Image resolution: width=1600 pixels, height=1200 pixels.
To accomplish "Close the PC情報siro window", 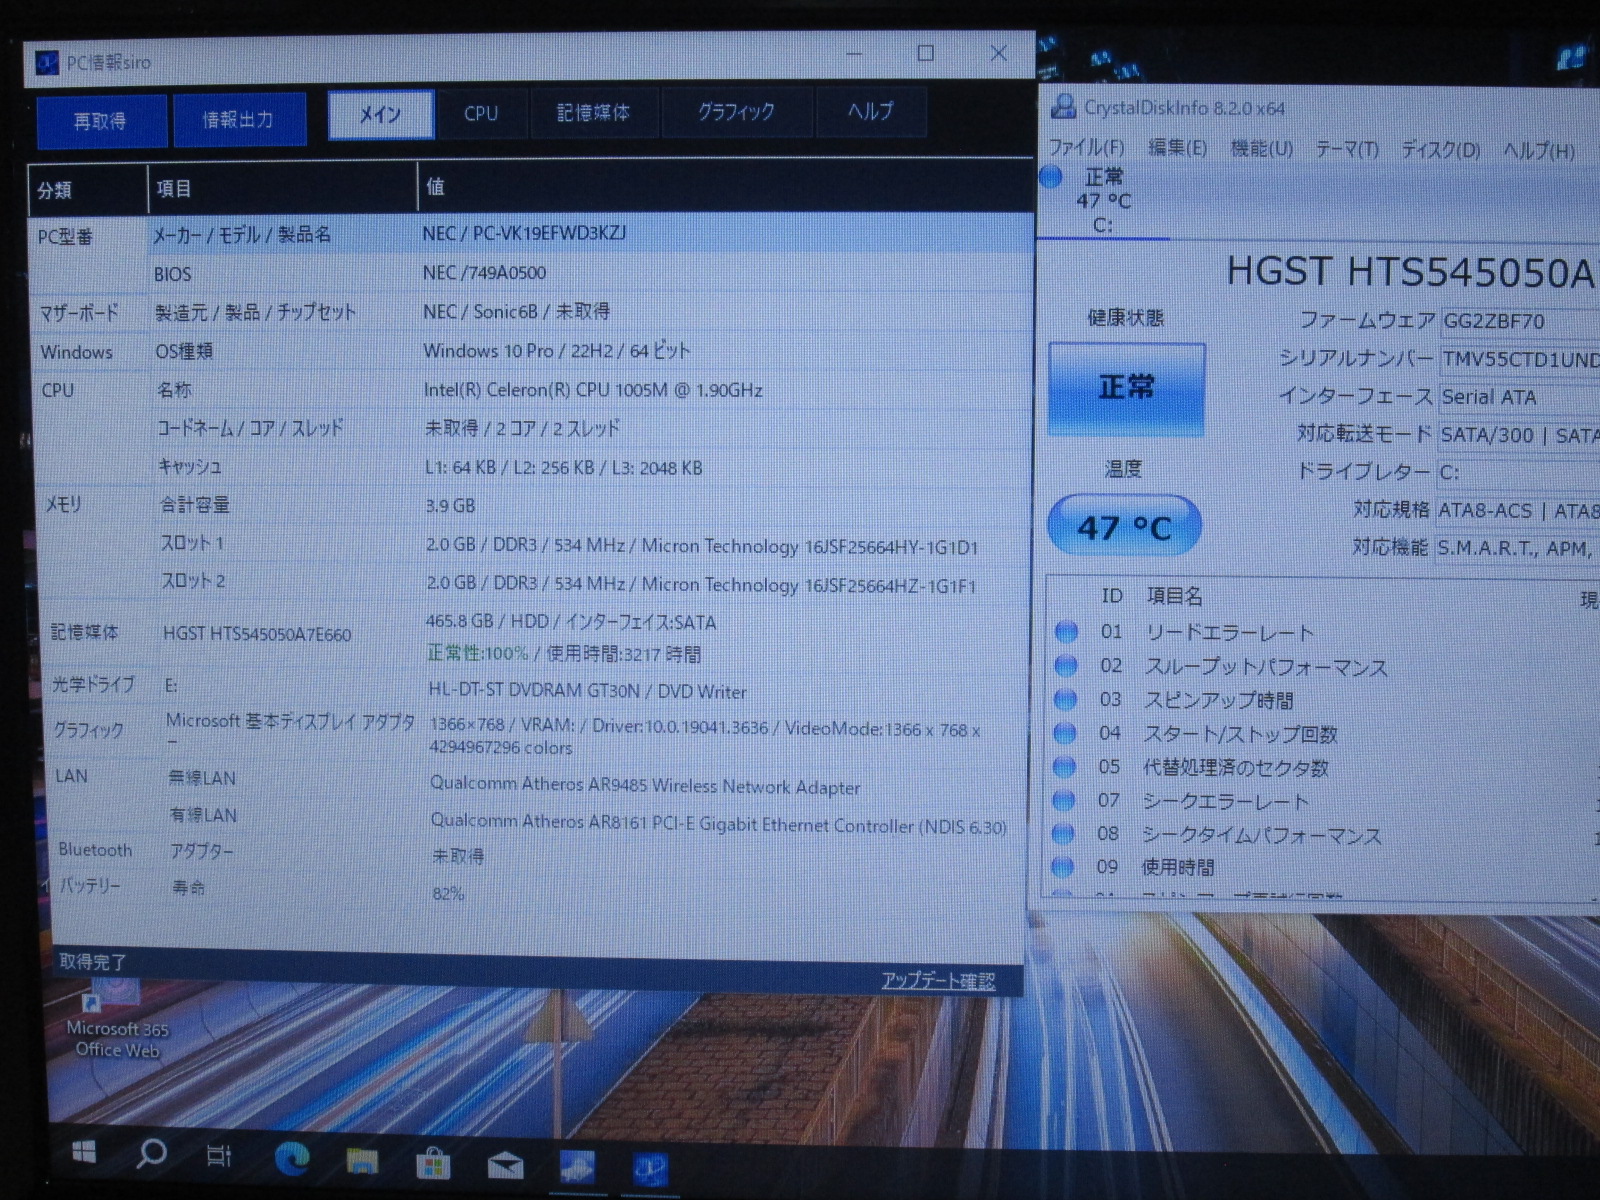I will (x=998, y=53).
